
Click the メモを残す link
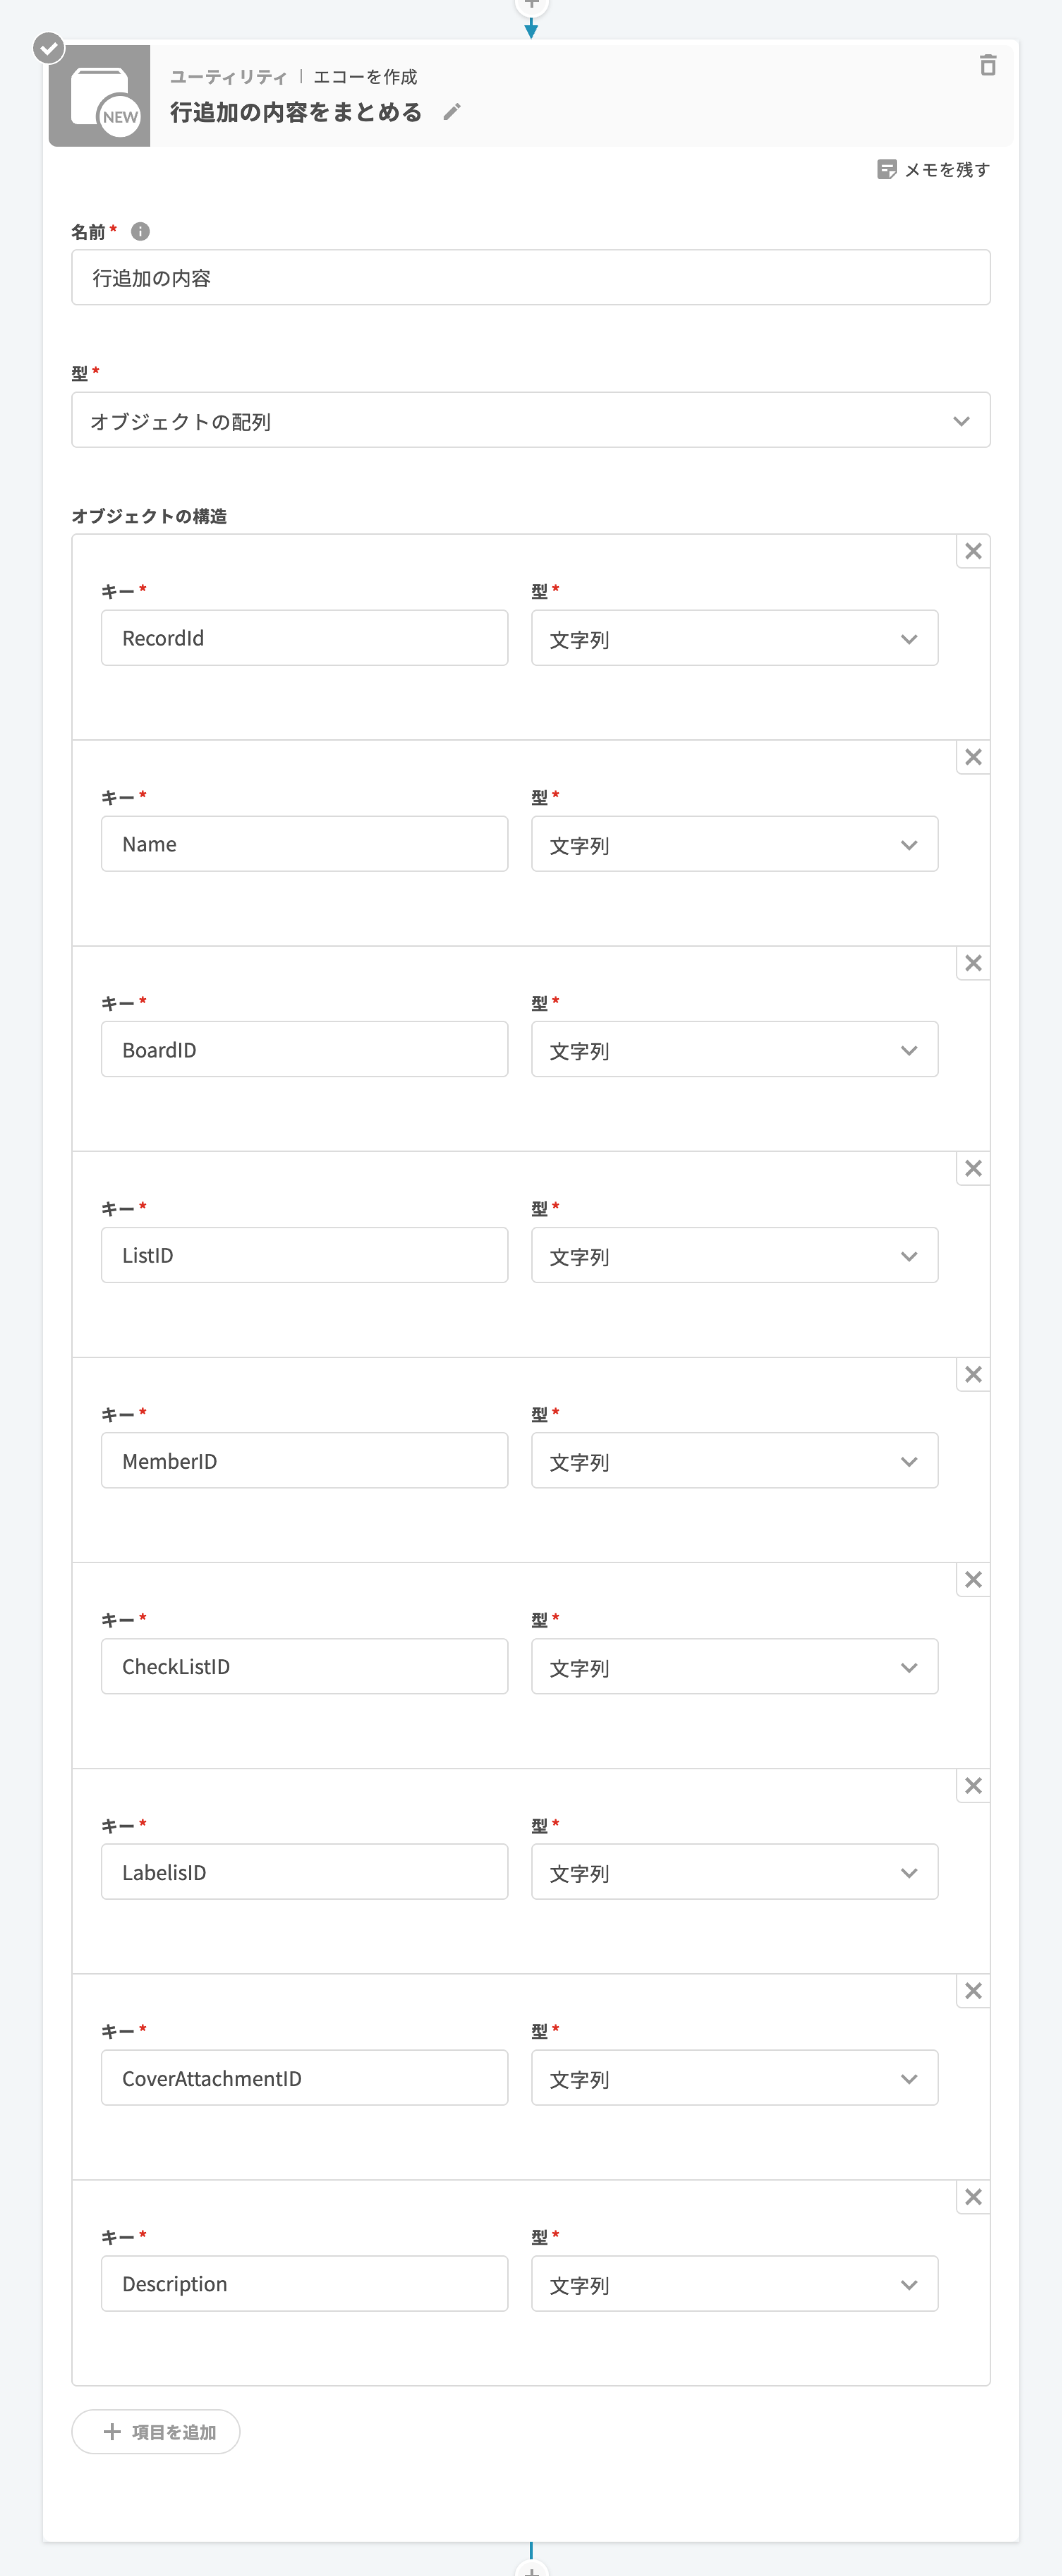[x=946, y=170]
